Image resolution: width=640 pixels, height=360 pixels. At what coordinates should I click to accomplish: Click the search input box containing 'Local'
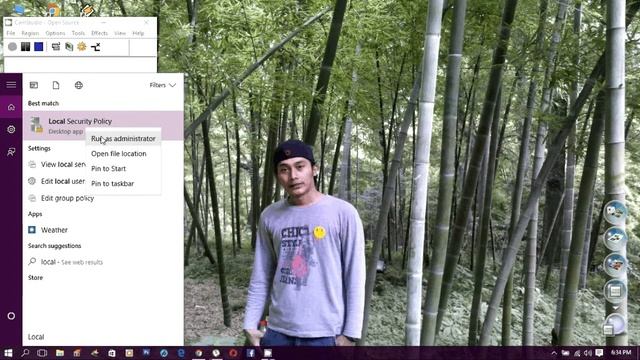tap(103, 337)
